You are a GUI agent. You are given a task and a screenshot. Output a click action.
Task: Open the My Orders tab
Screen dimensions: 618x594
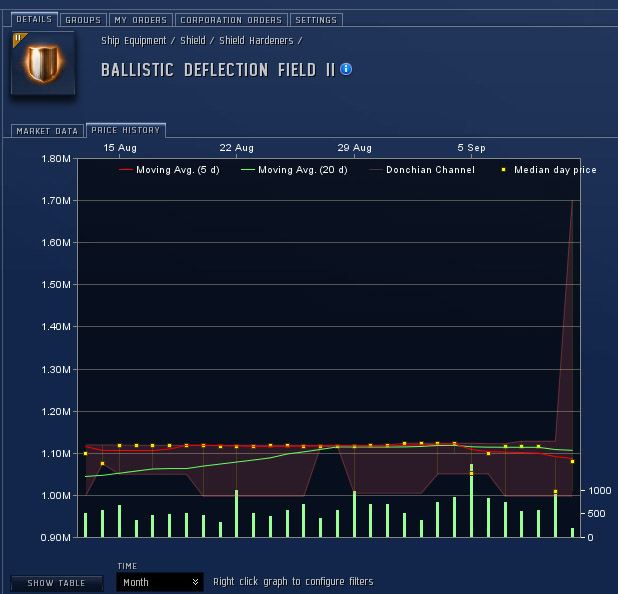click(x=141, y=20)
